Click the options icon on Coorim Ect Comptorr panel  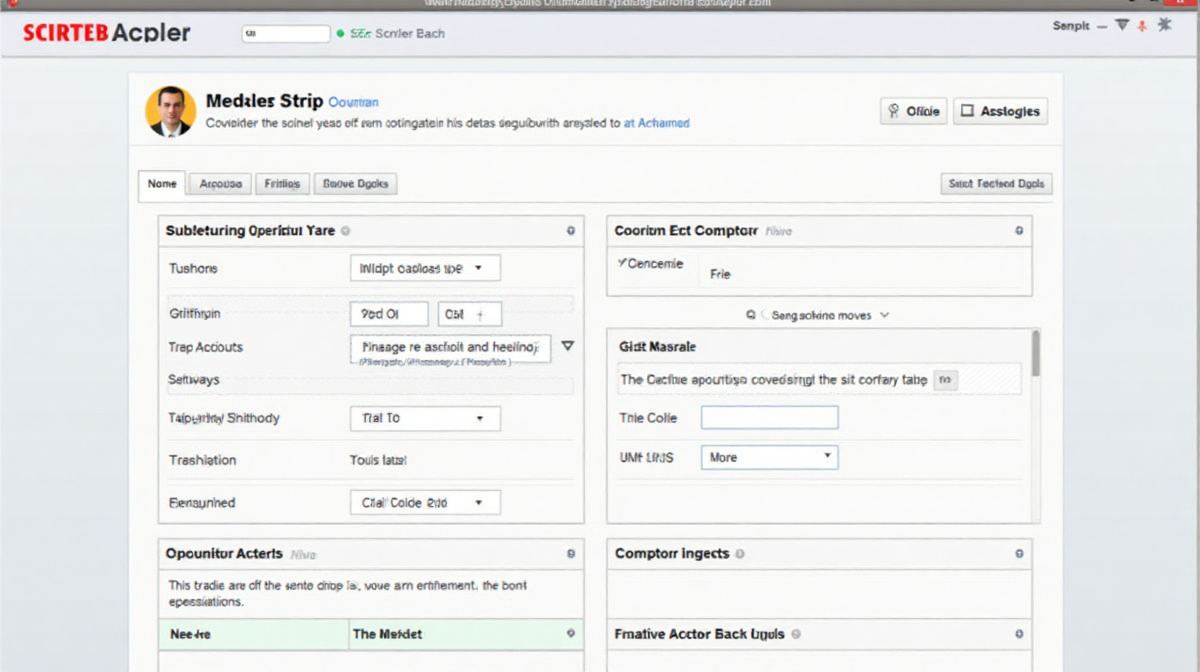(1019, 231)
